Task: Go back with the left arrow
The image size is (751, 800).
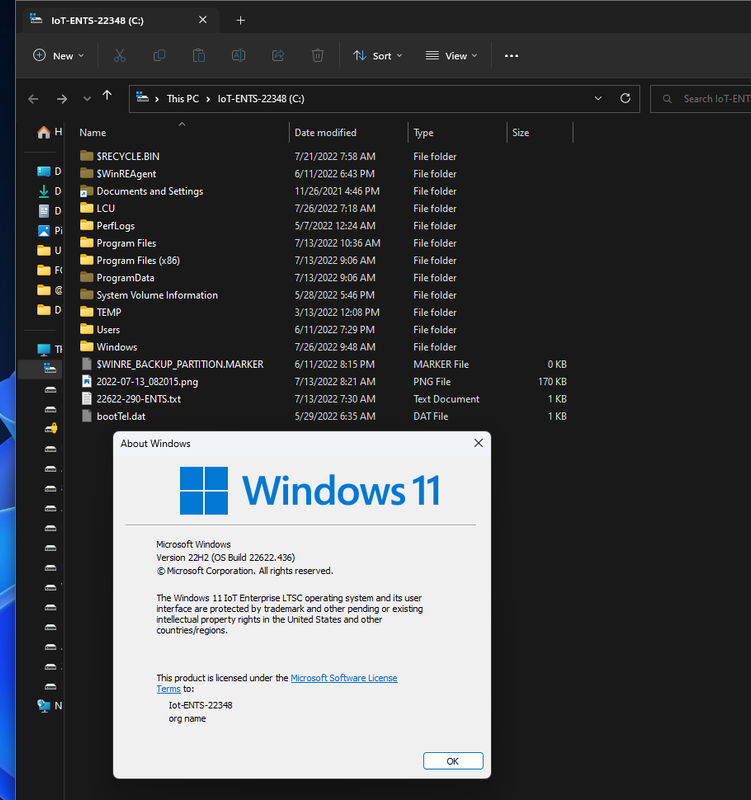Action: pos(34,99)
